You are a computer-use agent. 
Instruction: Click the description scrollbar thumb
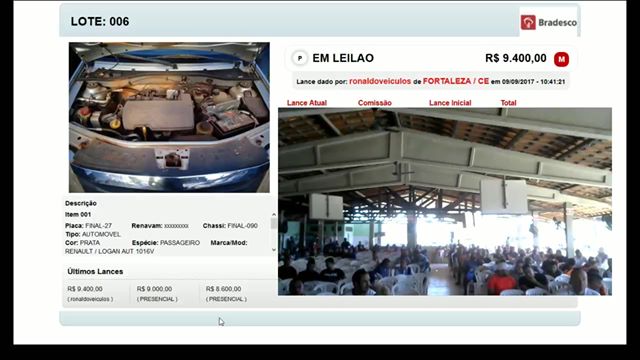274,224
